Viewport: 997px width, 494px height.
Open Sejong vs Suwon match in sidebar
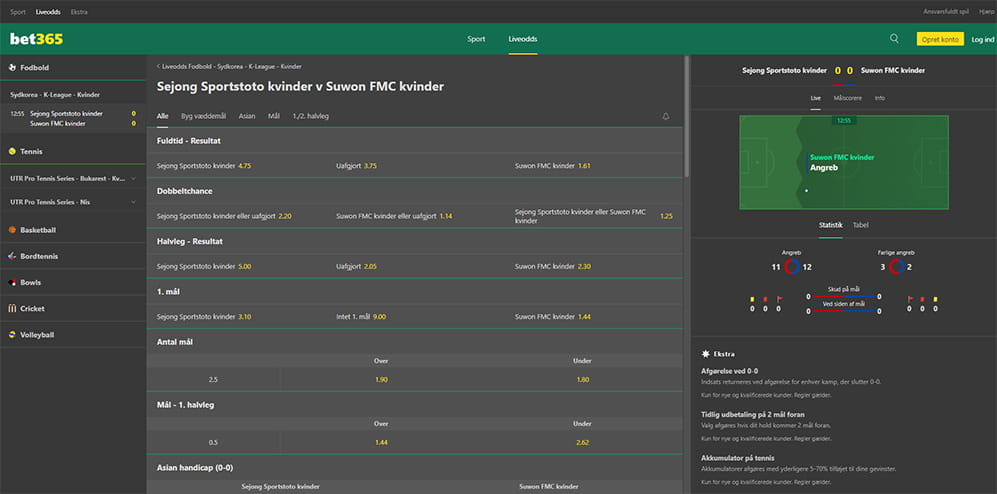tap(72, 118)
